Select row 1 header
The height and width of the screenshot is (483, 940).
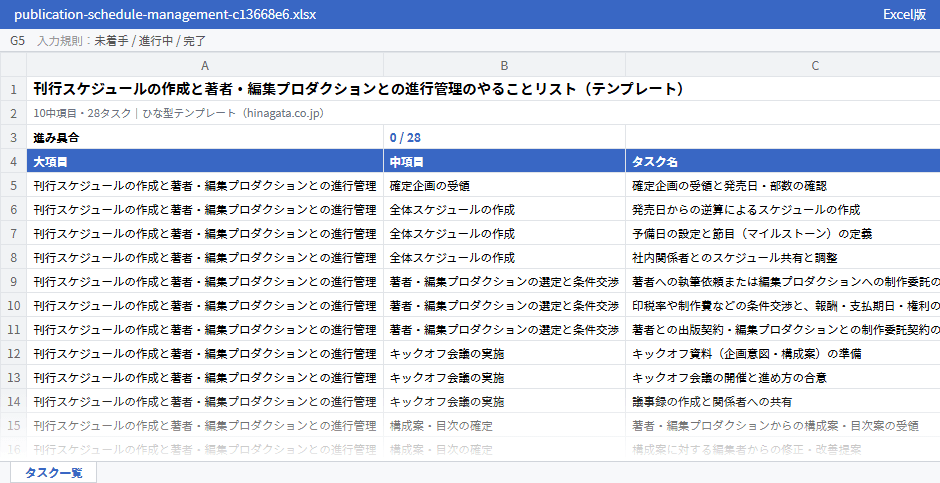pyautogui.click(x=13, y=89)
